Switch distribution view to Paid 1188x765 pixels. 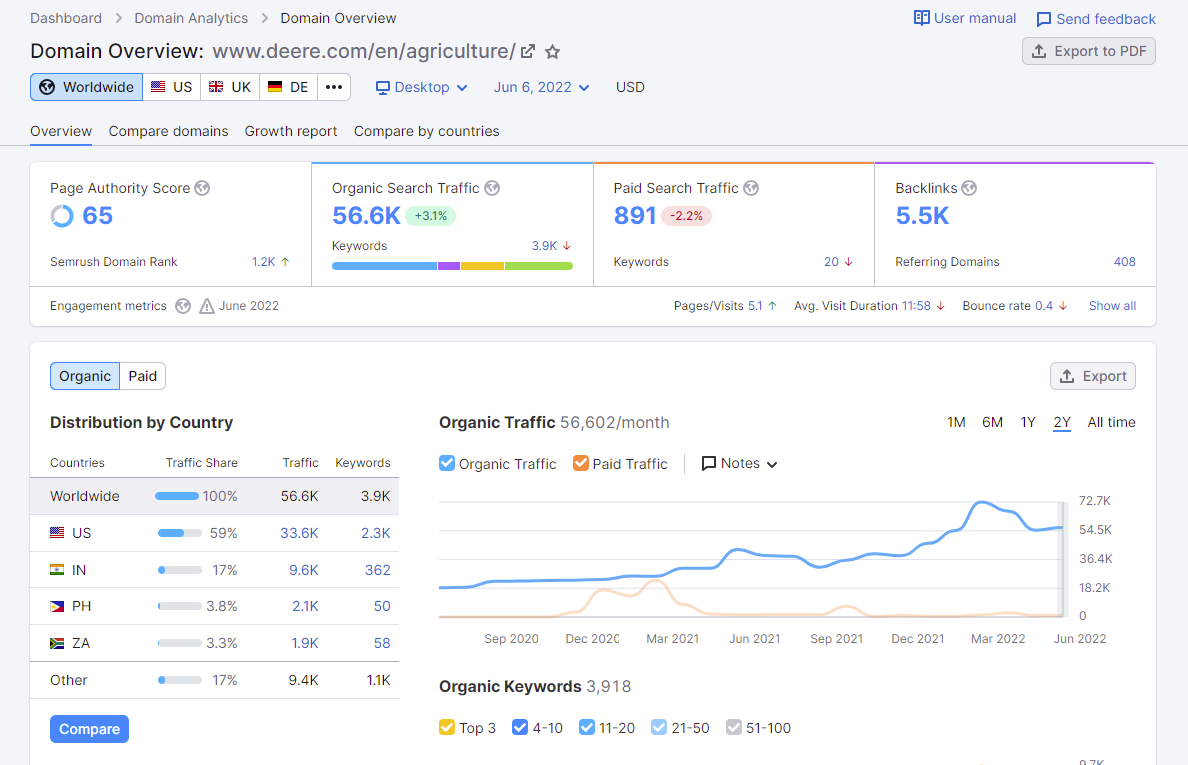click(142, 376)
